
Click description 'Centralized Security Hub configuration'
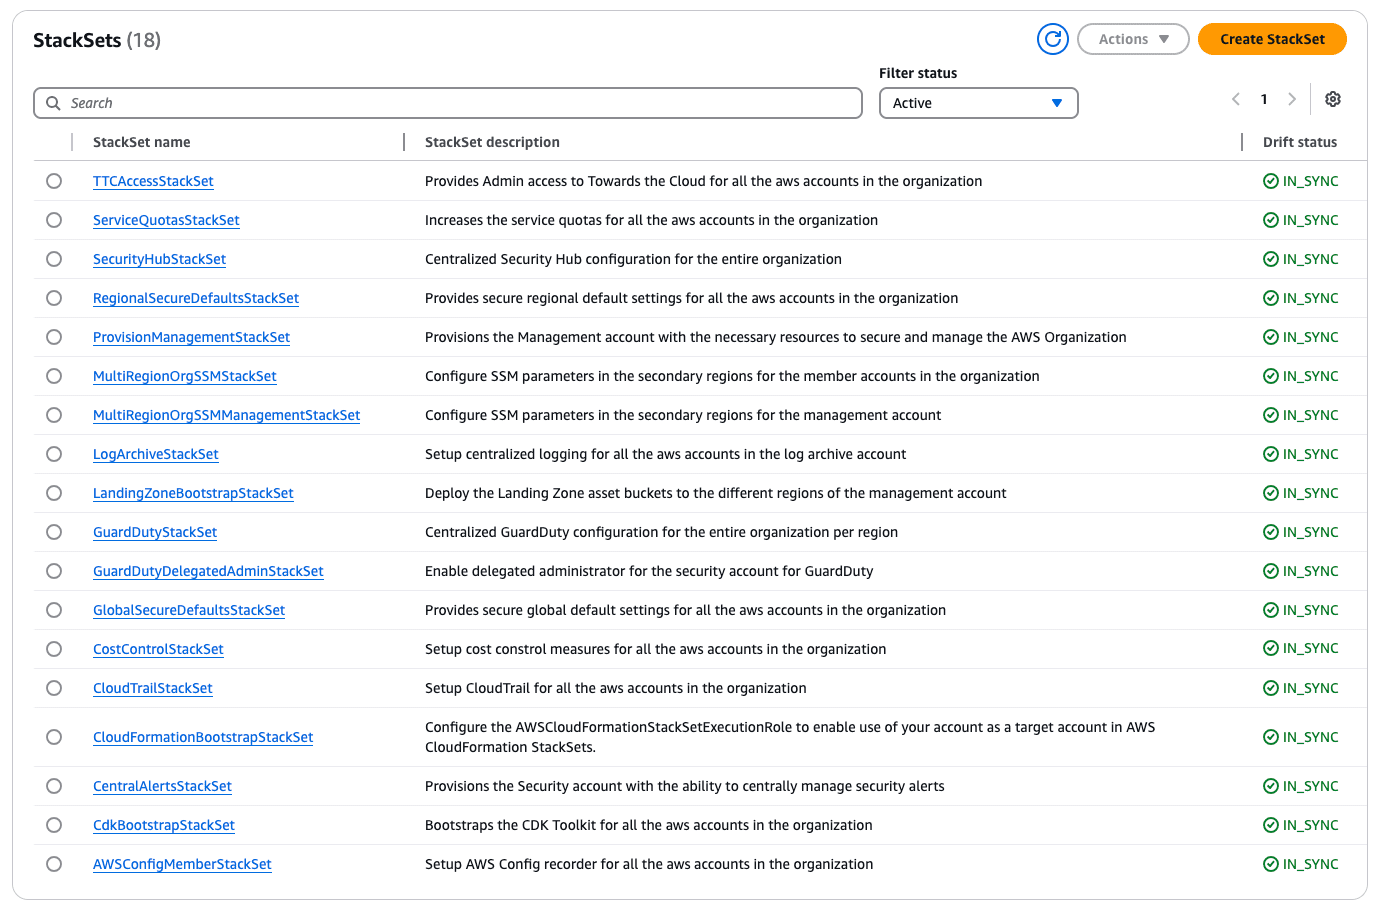tap(633, 259)
